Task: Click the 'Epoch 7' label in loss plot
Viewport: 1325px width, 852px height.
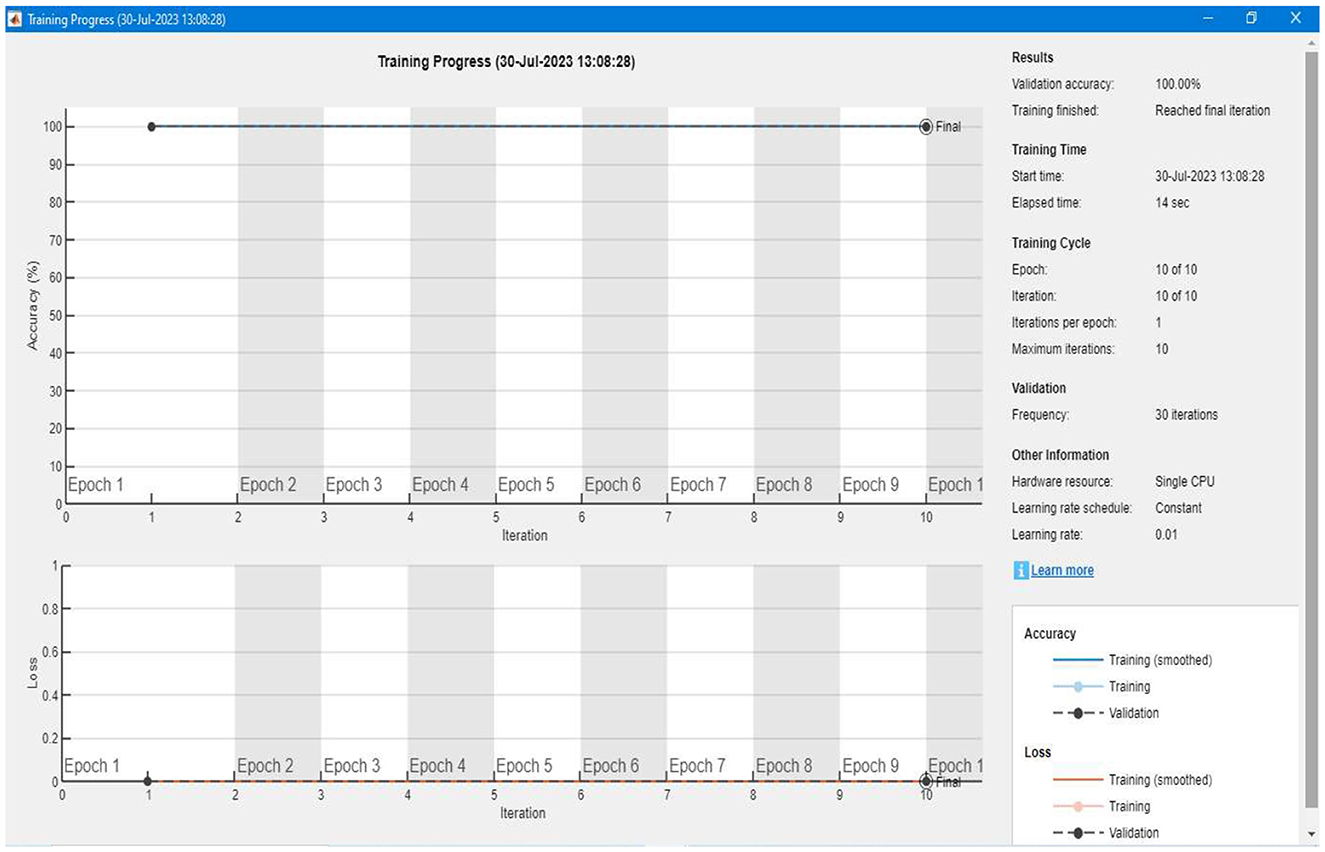Action: 697,766
